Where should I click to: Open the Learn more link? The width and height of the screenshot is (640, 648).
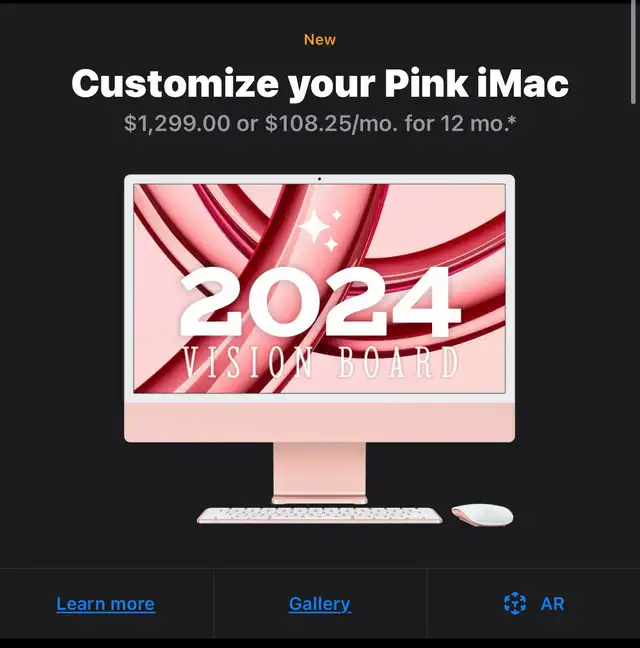pyautogui.click(x=106, y=604)
